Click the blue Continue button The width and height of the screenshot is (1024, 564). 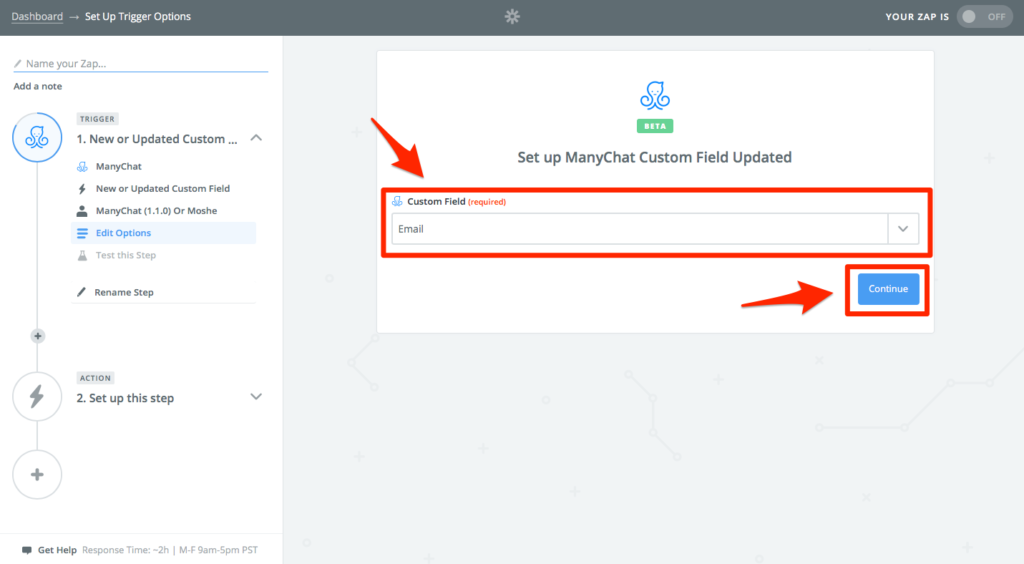(x=888, y=289)
